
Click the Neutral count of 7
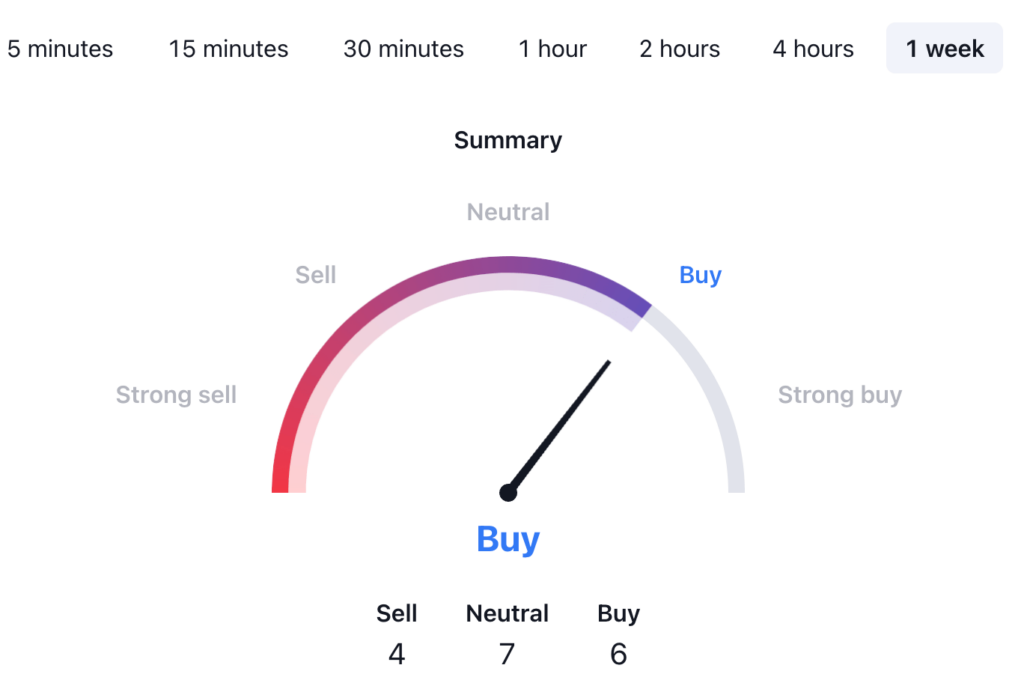tap(507, 654)
